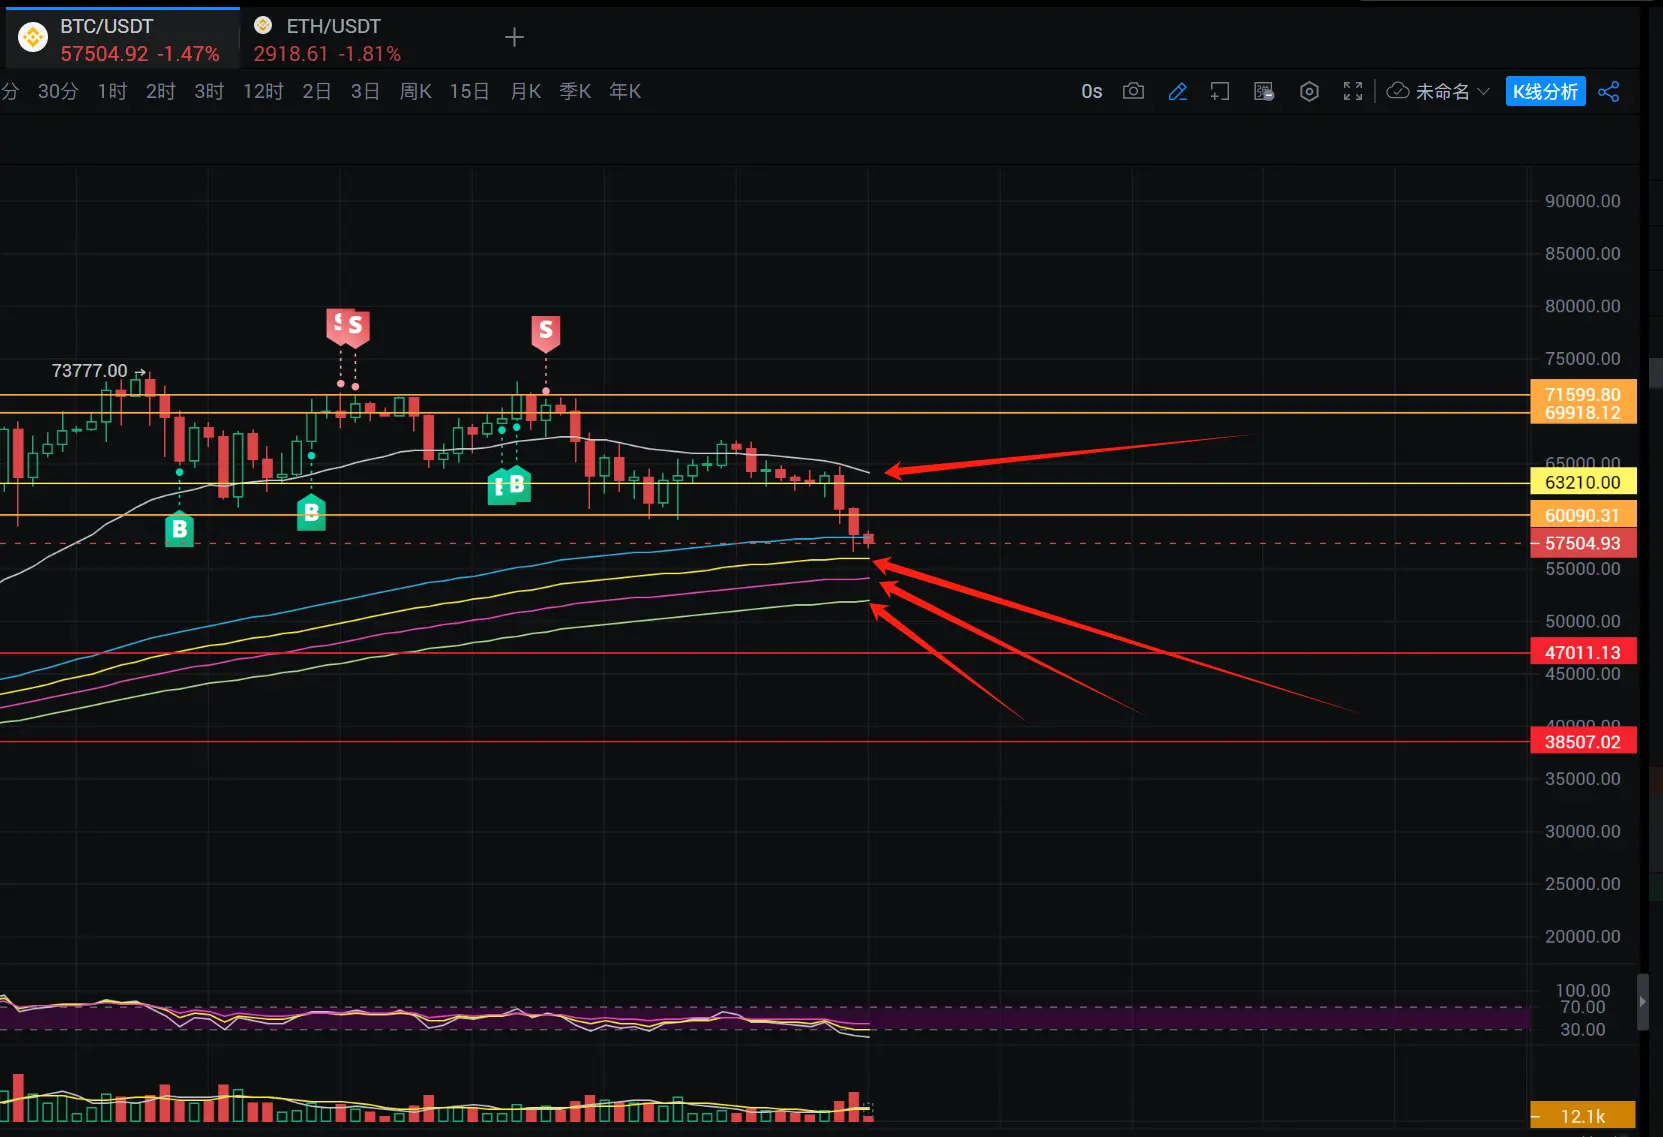Select the 60090.31 price level label

(1583, 515)
